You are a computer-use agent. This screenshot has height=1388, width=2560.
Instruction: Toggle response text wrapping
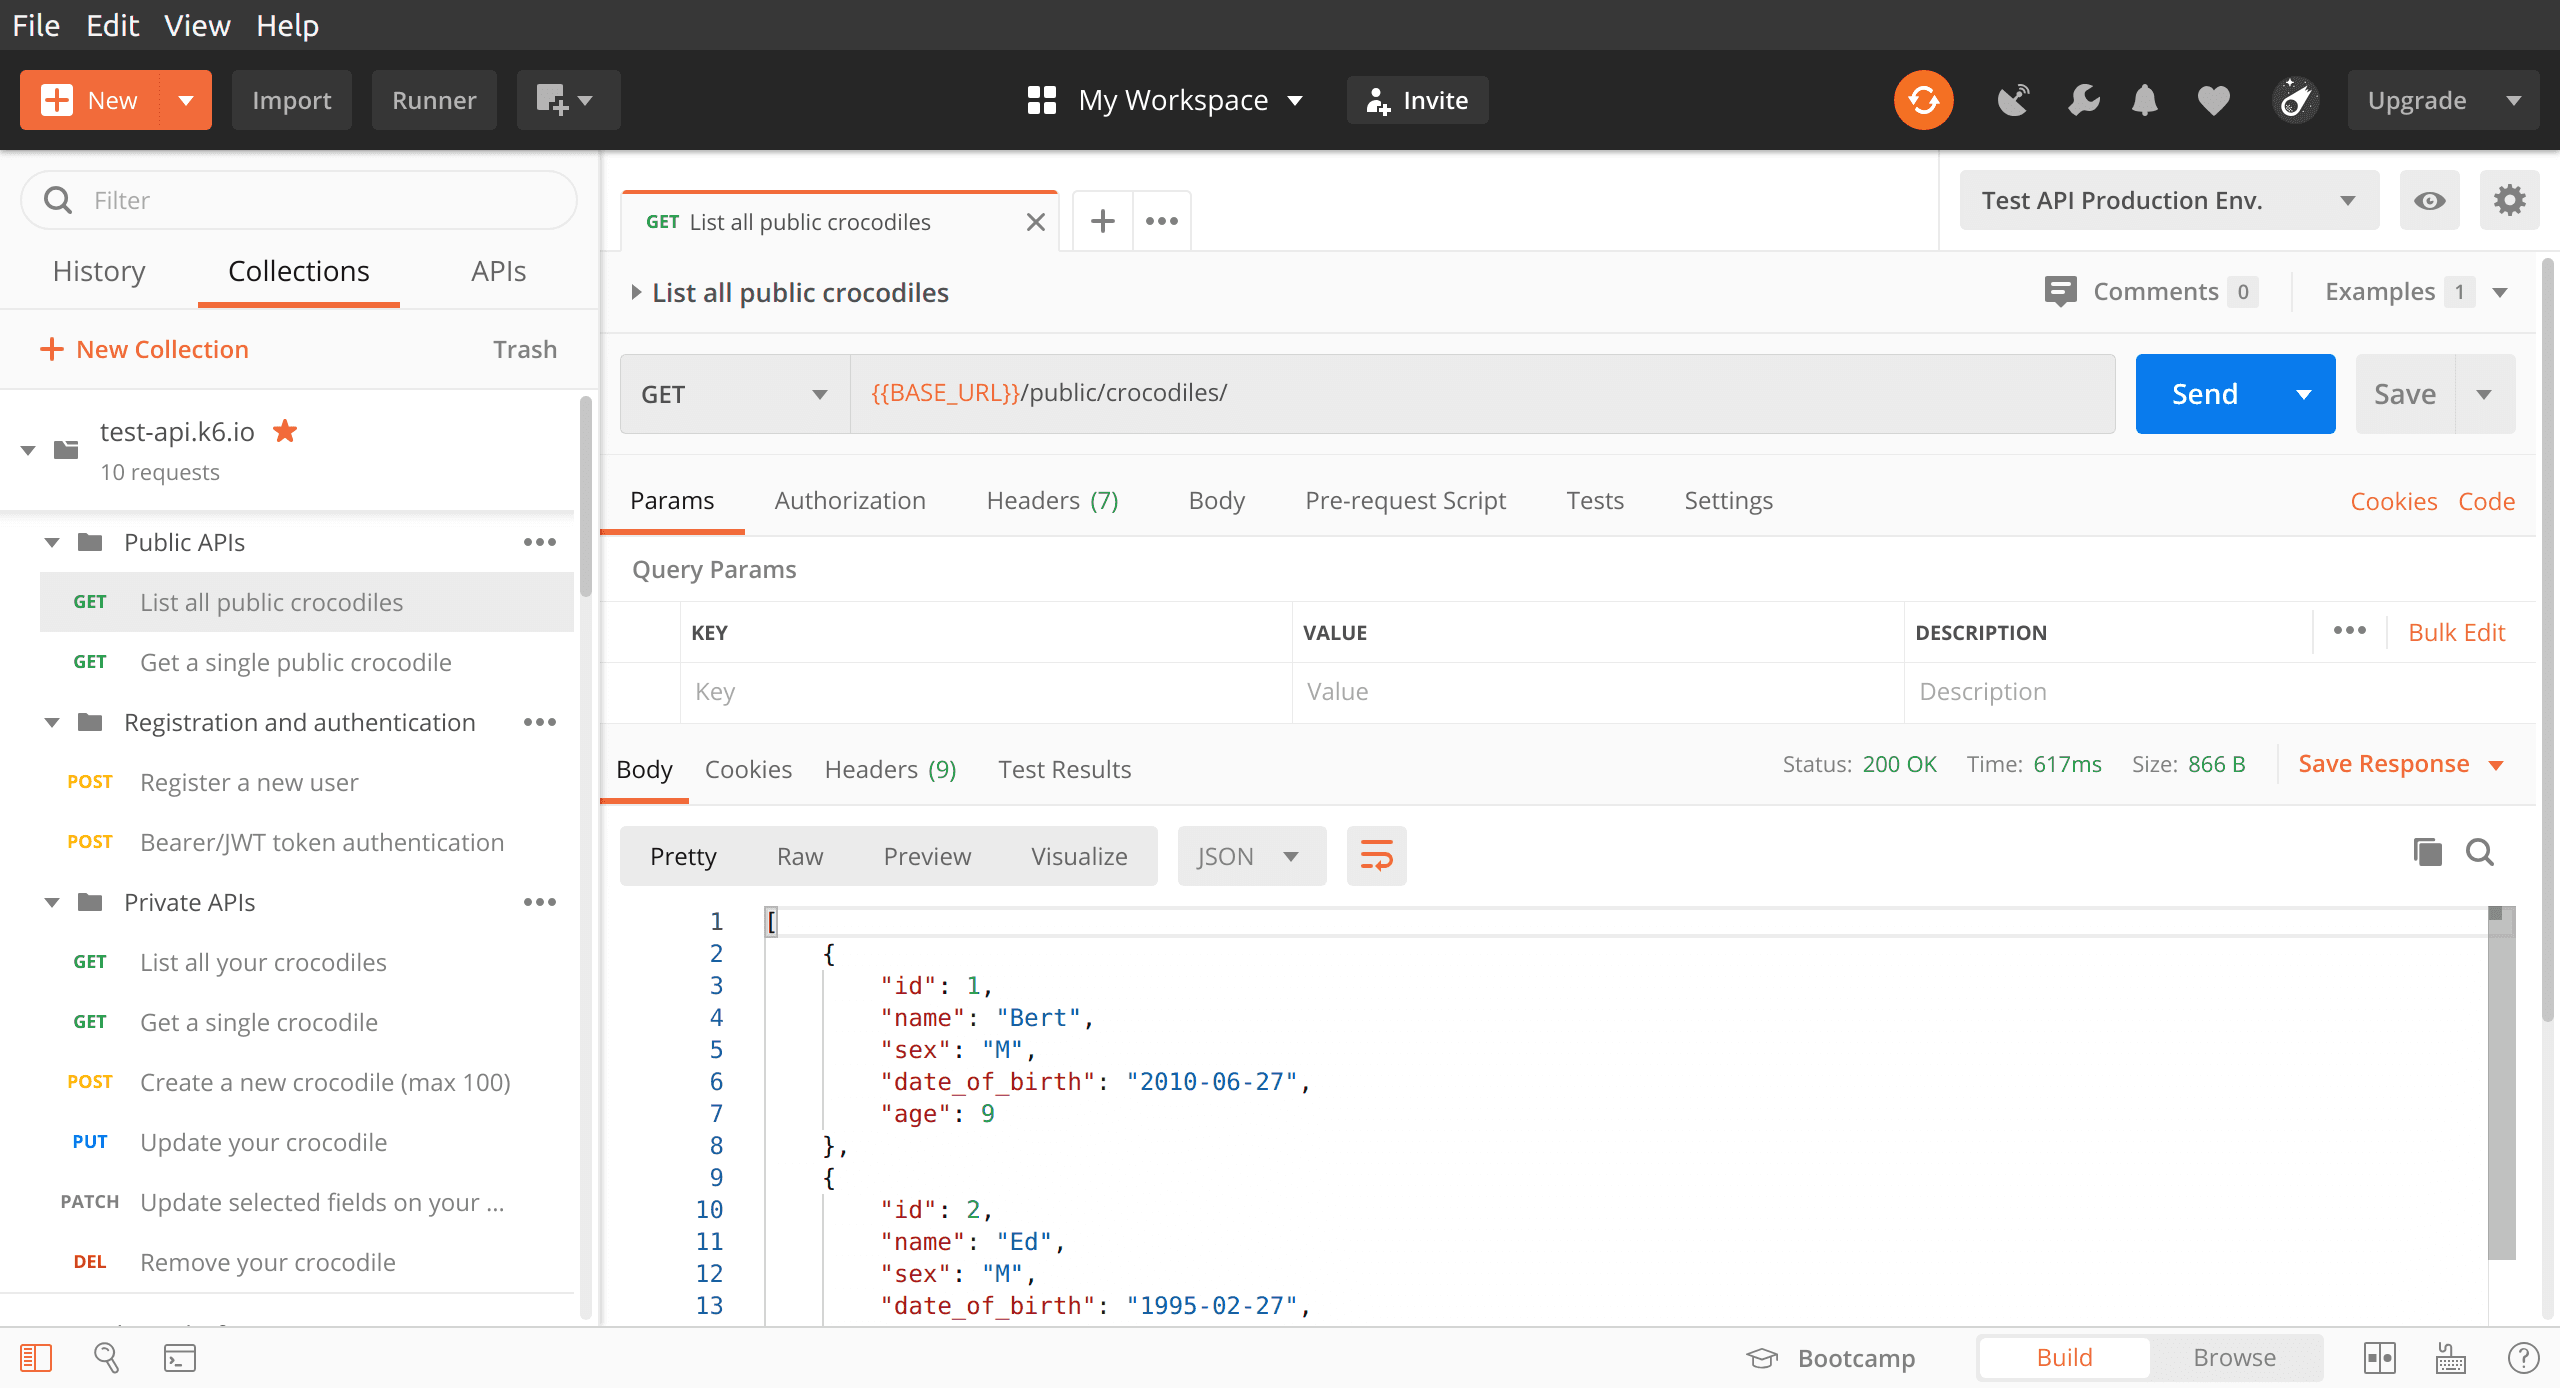coord(1377,855)
